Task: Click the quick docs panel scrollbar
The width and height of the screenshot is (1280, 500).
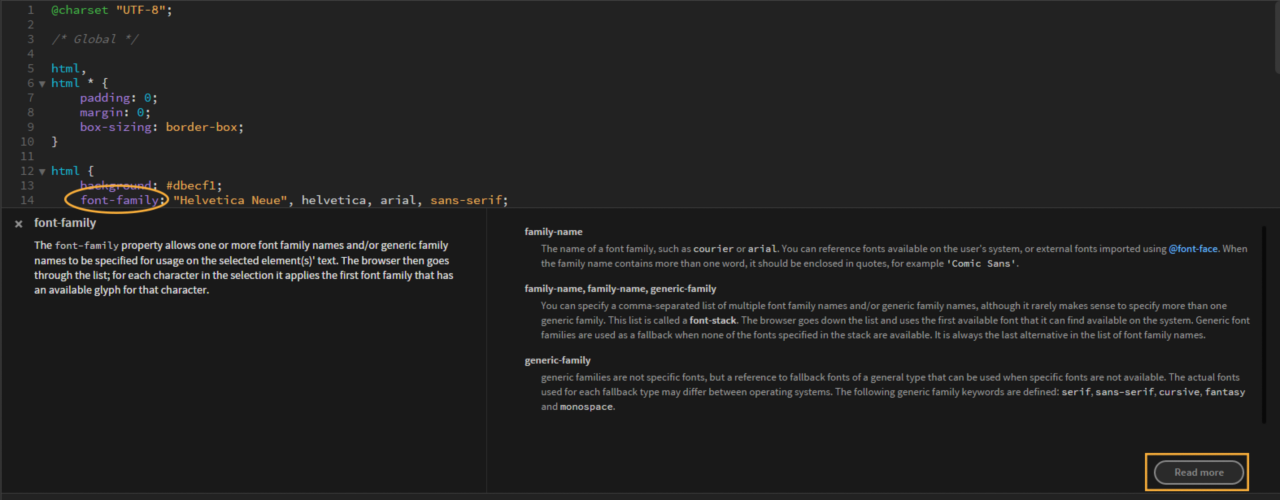Action: (1264, 320)
